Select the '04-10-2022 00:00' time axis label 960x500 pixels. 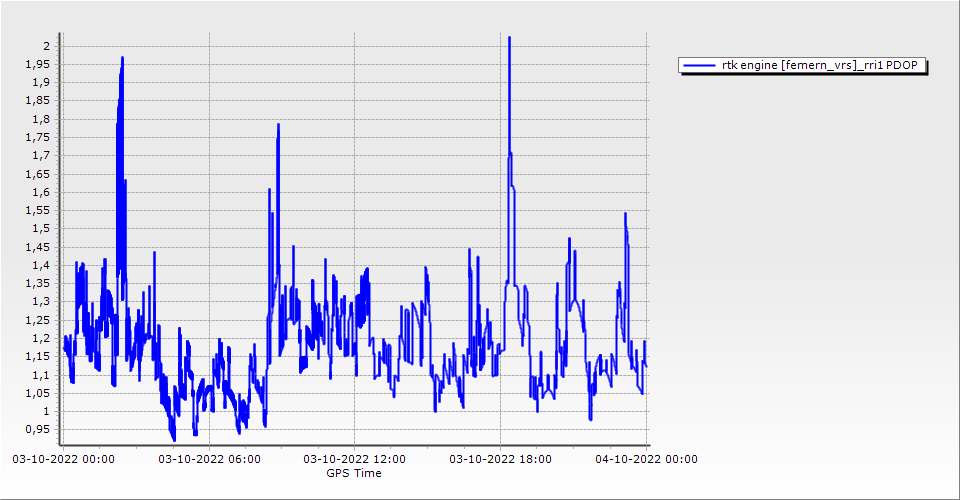[645, 459]
